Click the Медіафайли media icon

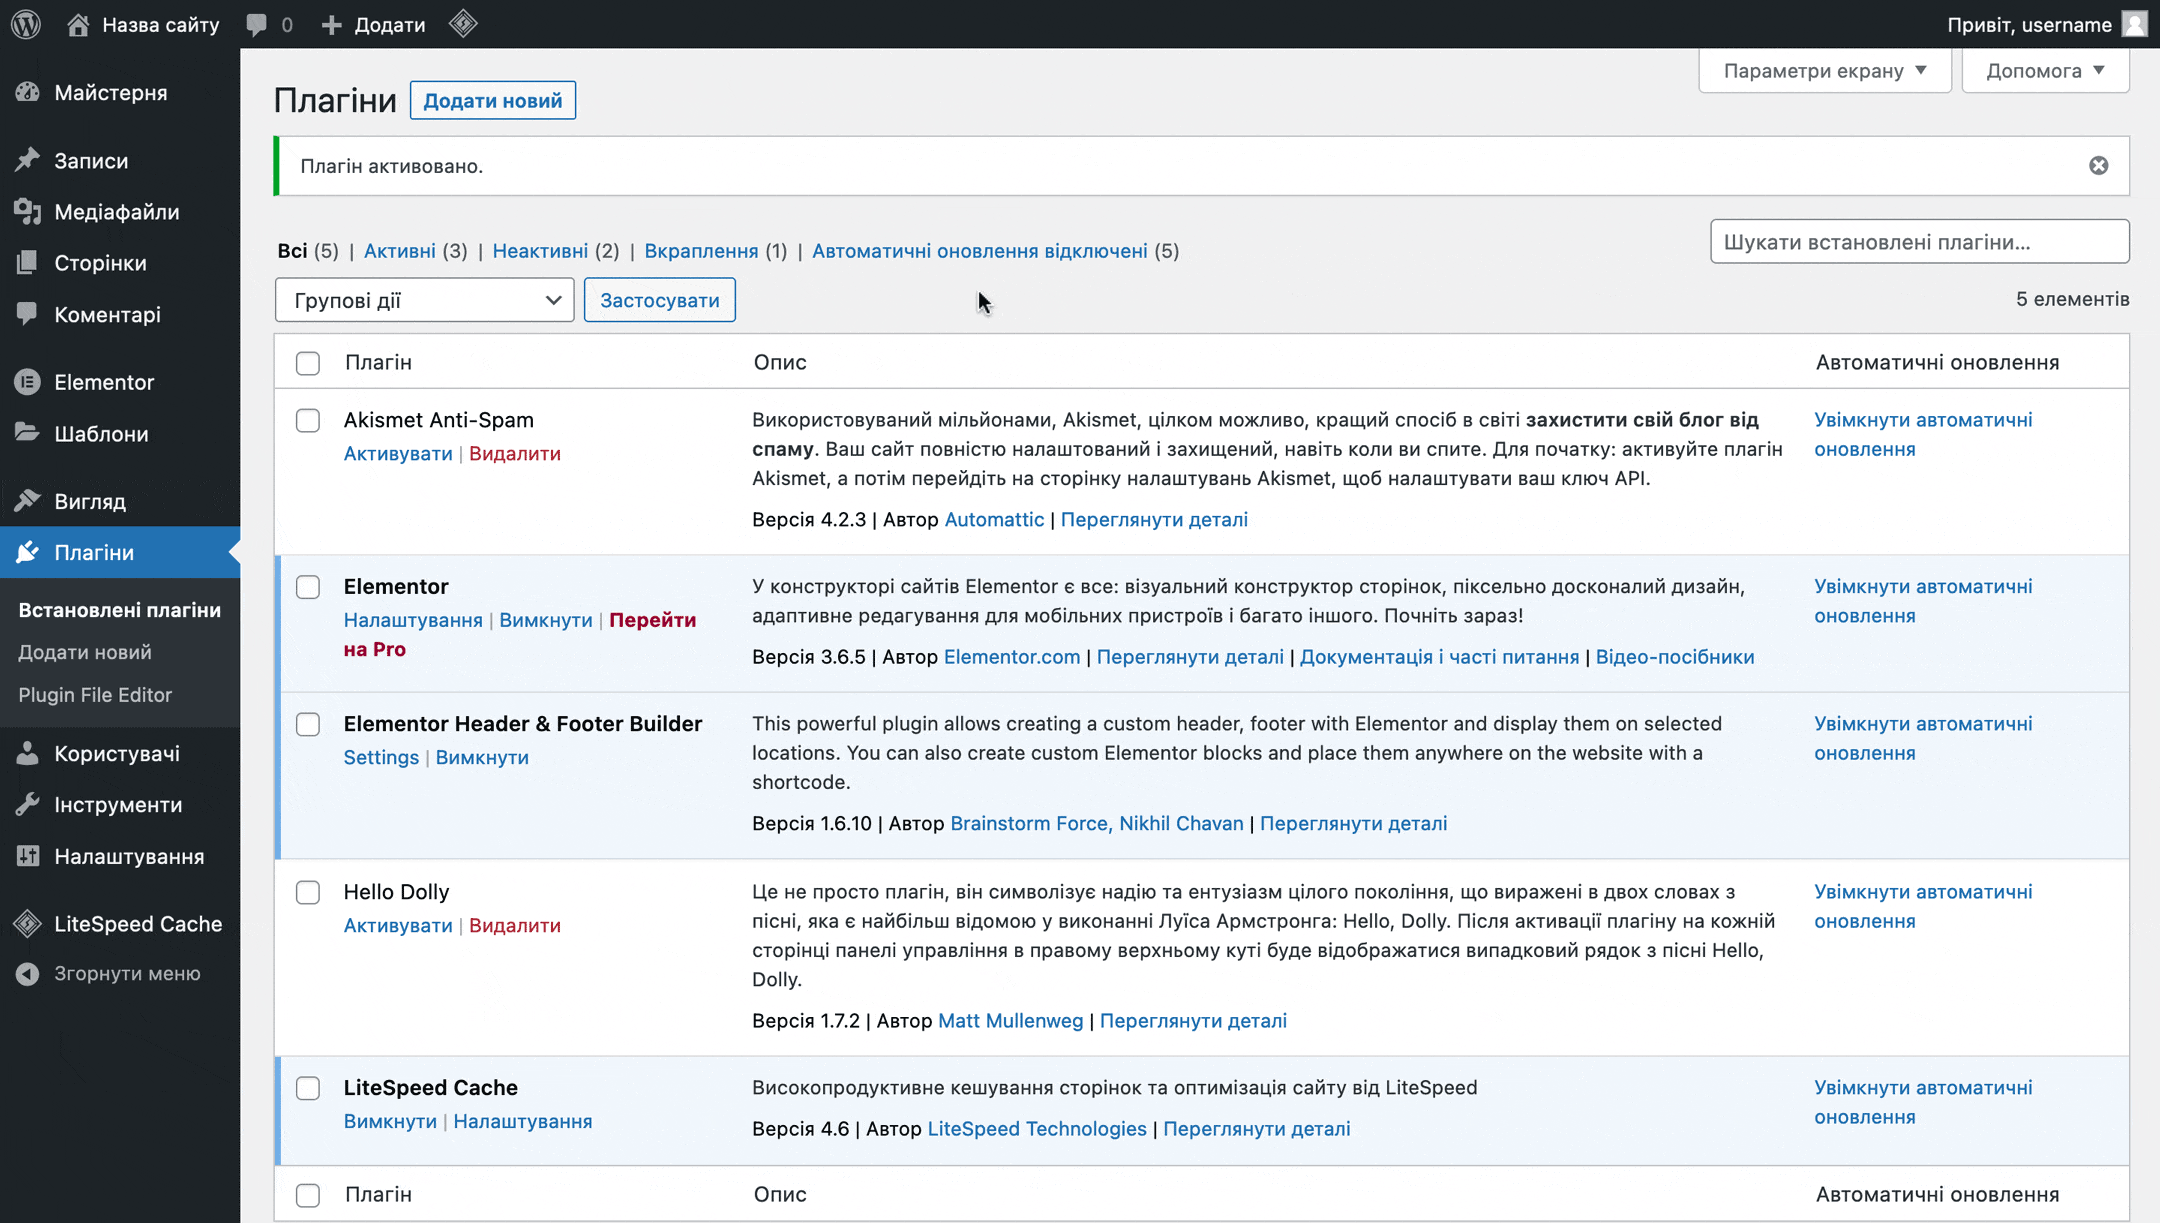point(28,211)
